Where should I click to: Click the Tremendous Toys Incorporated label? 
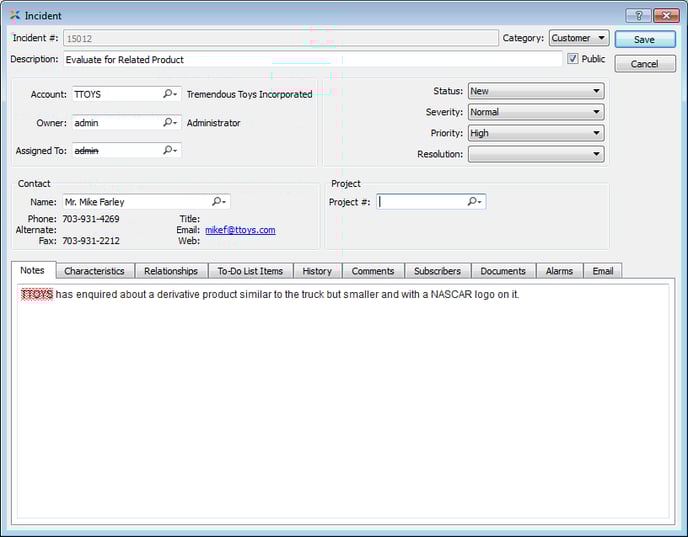pyautogui.click(x=249, y=94)
